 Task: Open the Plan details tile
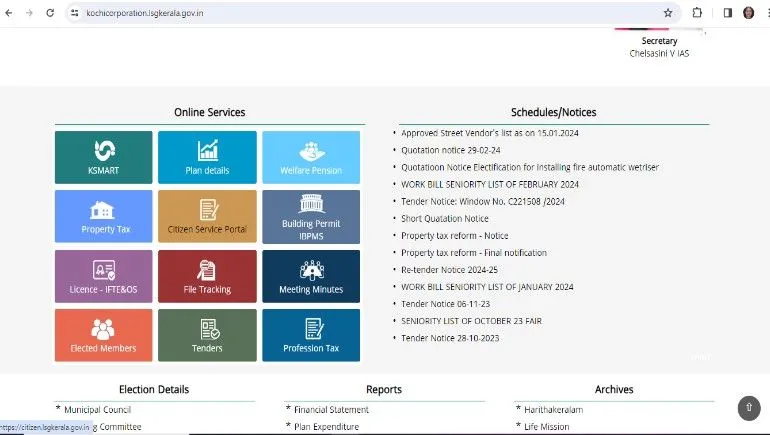(x=207, y=157)
